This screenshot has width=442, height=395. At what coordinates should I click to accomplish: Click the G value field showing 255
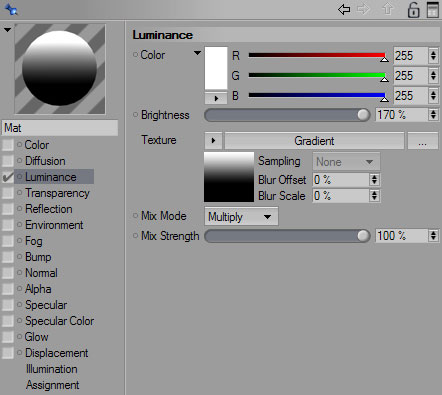tap(410, 76)
